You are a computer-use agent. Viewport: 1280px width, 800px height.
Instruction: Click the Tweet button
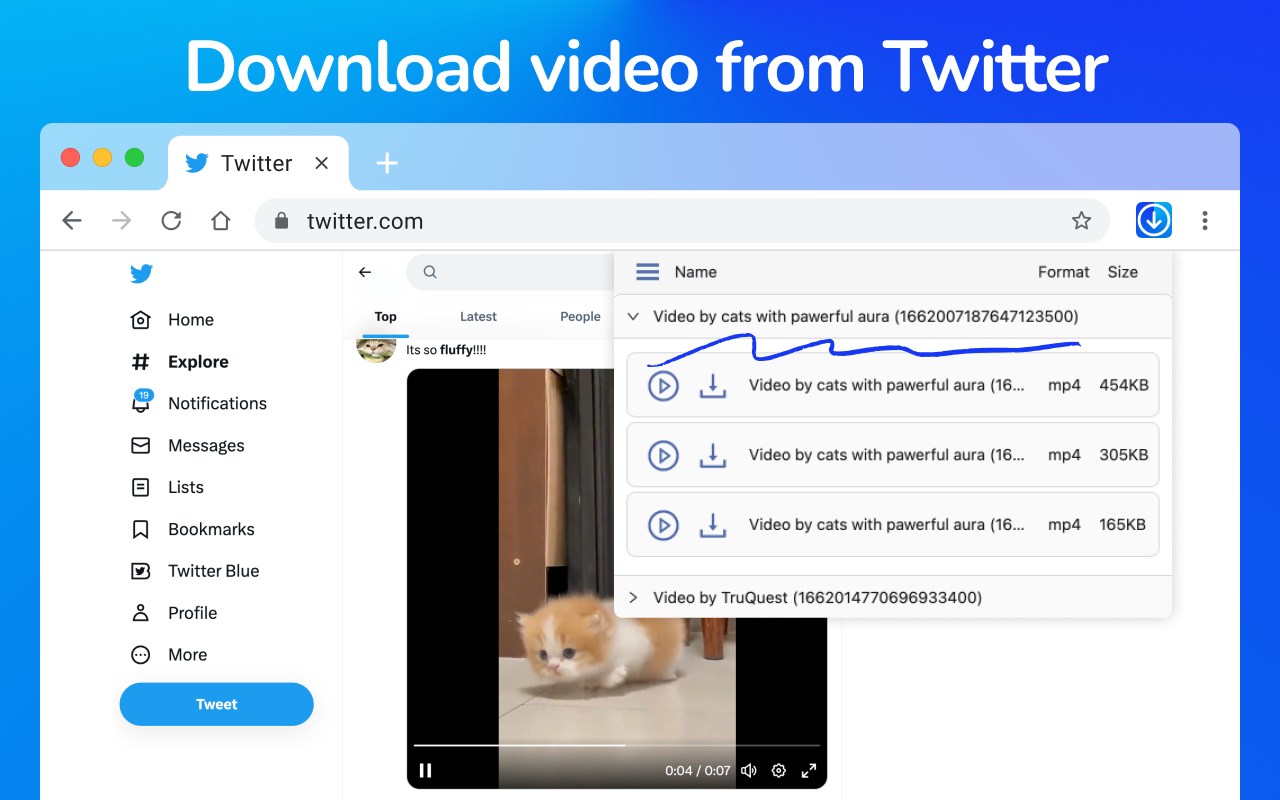click(x=217, y=704)
